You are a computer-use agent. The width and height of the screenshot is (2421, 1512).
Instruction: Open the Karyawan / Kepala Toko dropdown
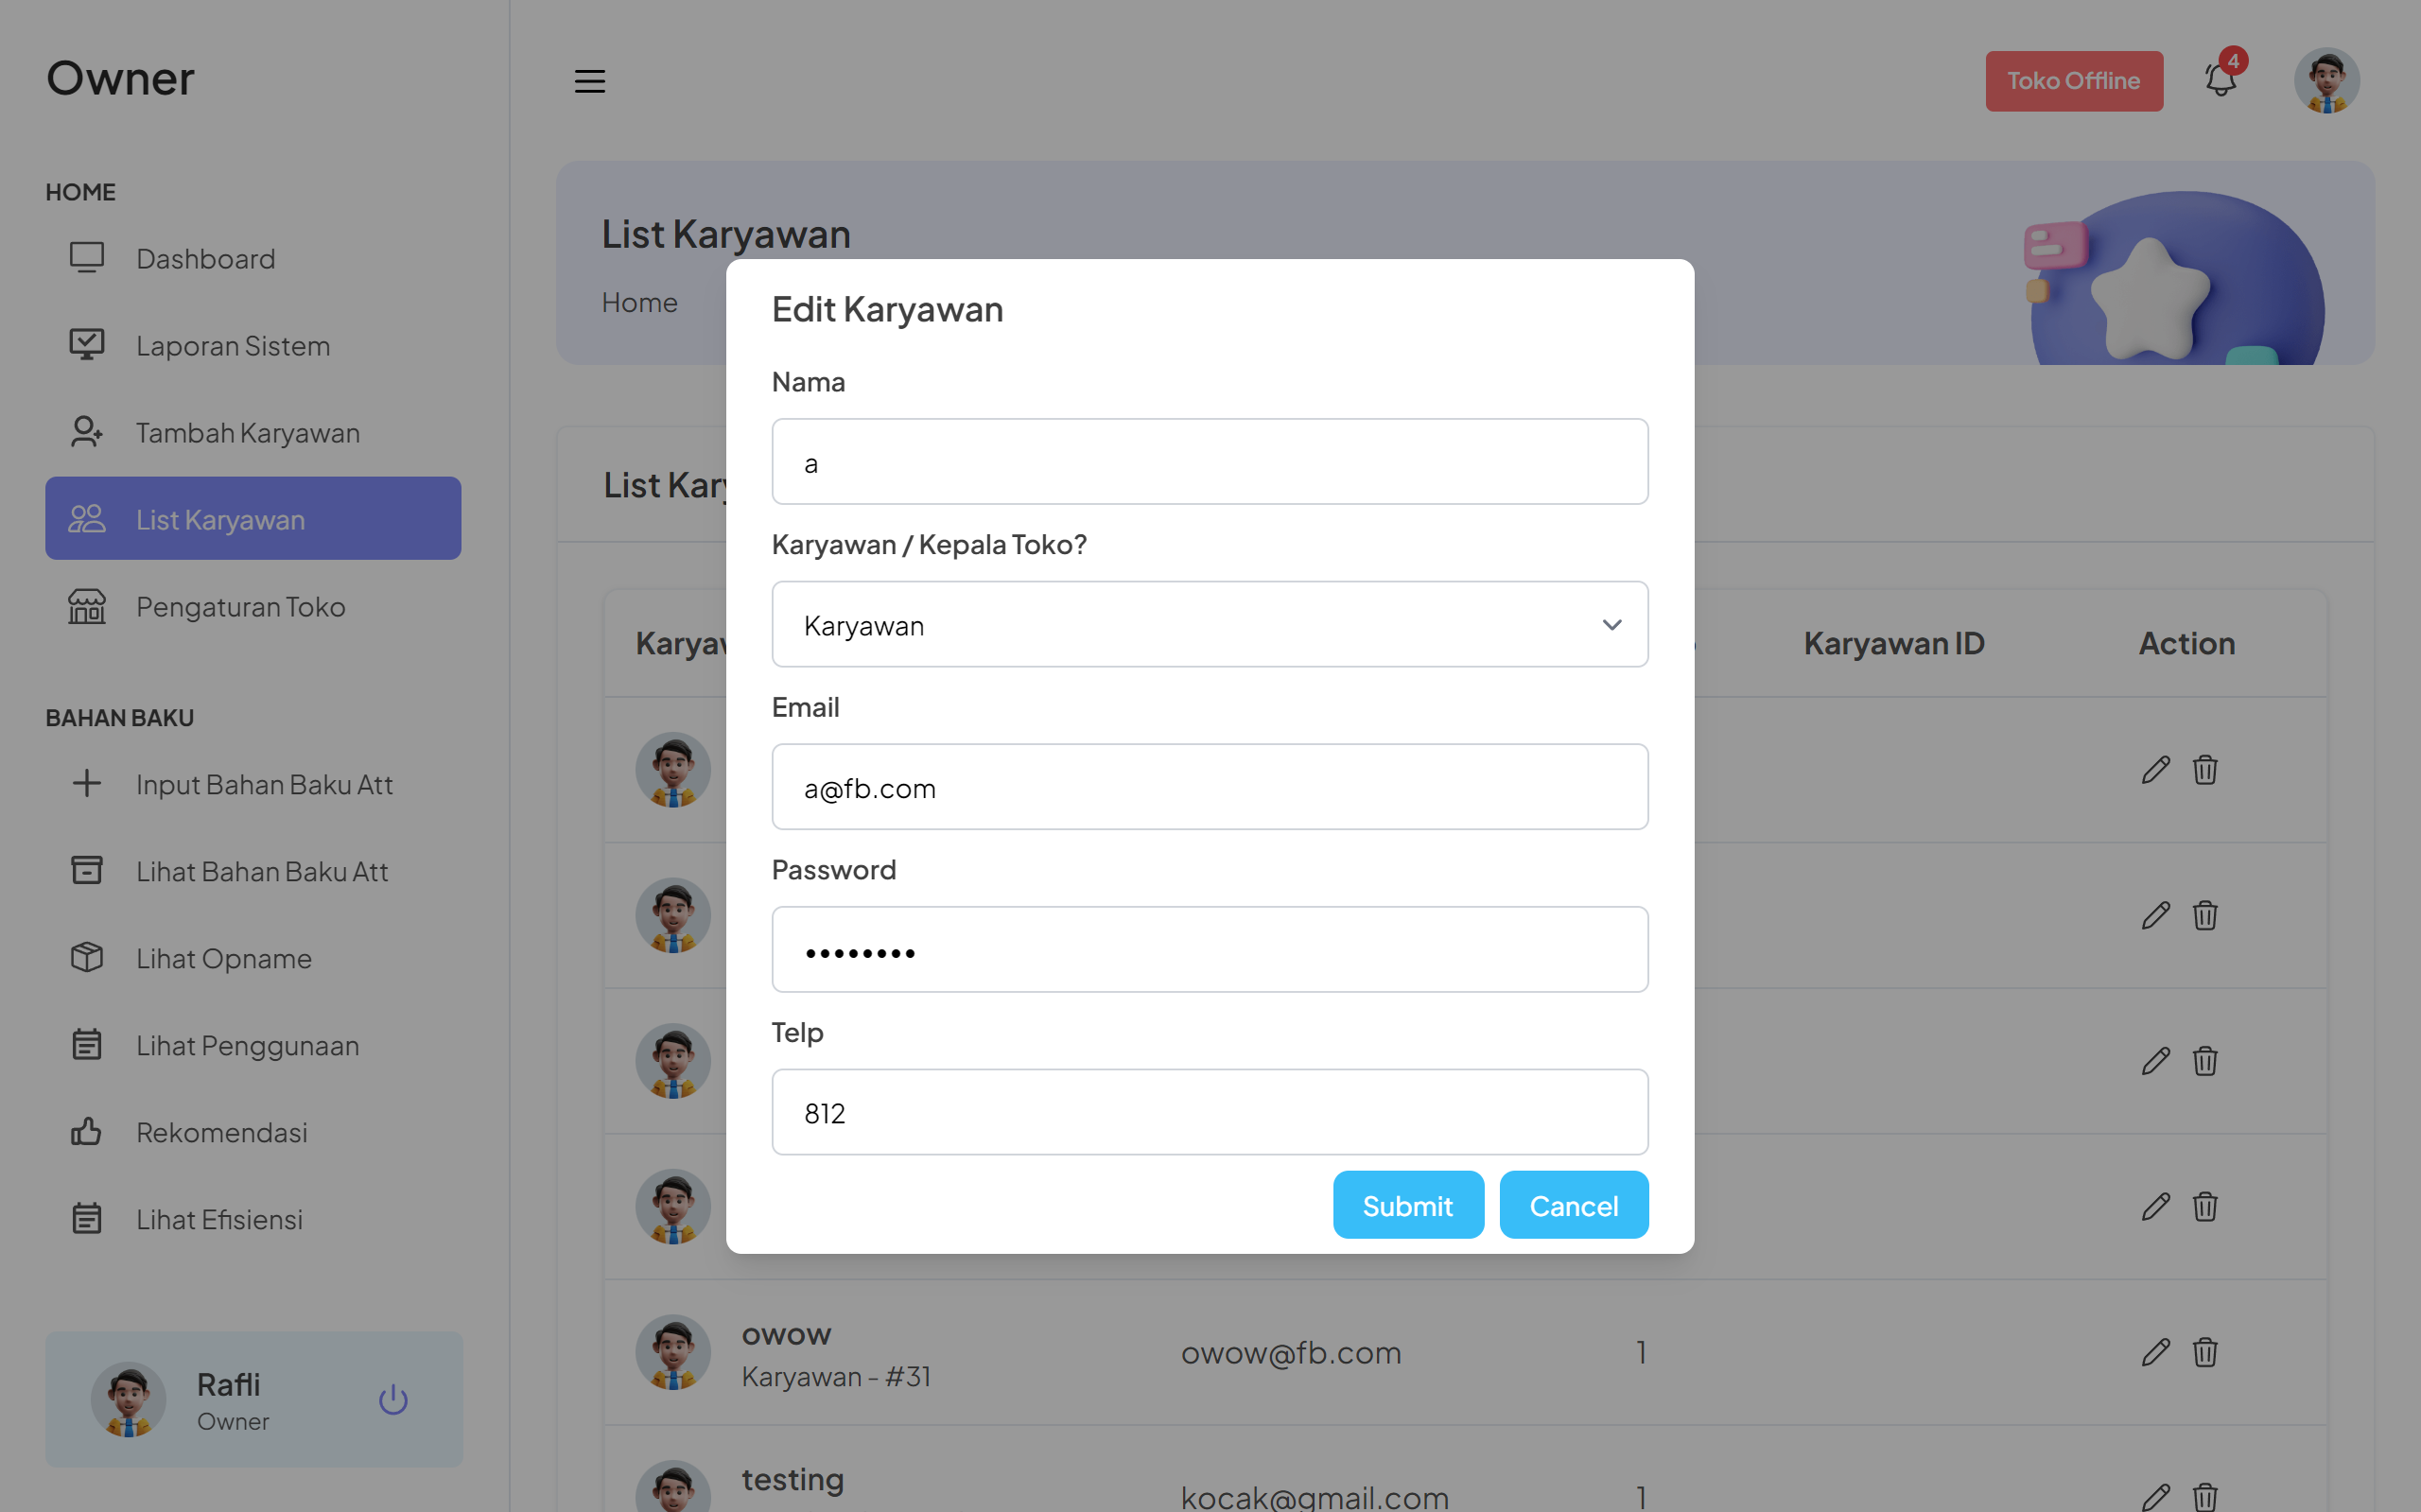coord(1209,624)
